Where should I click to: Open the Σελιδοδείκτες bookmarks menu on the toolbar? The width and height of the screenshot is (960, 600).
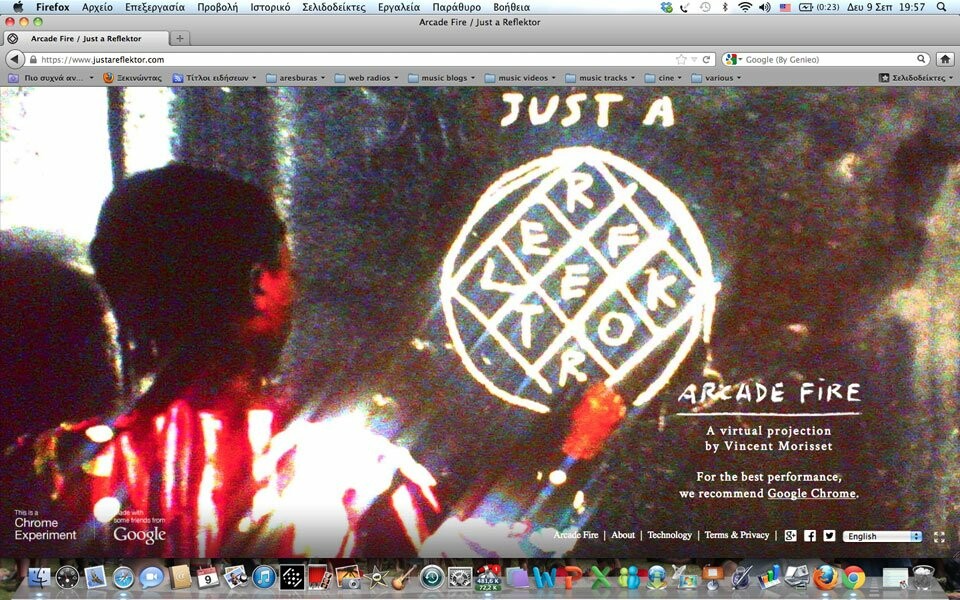[x=916, y=78]
